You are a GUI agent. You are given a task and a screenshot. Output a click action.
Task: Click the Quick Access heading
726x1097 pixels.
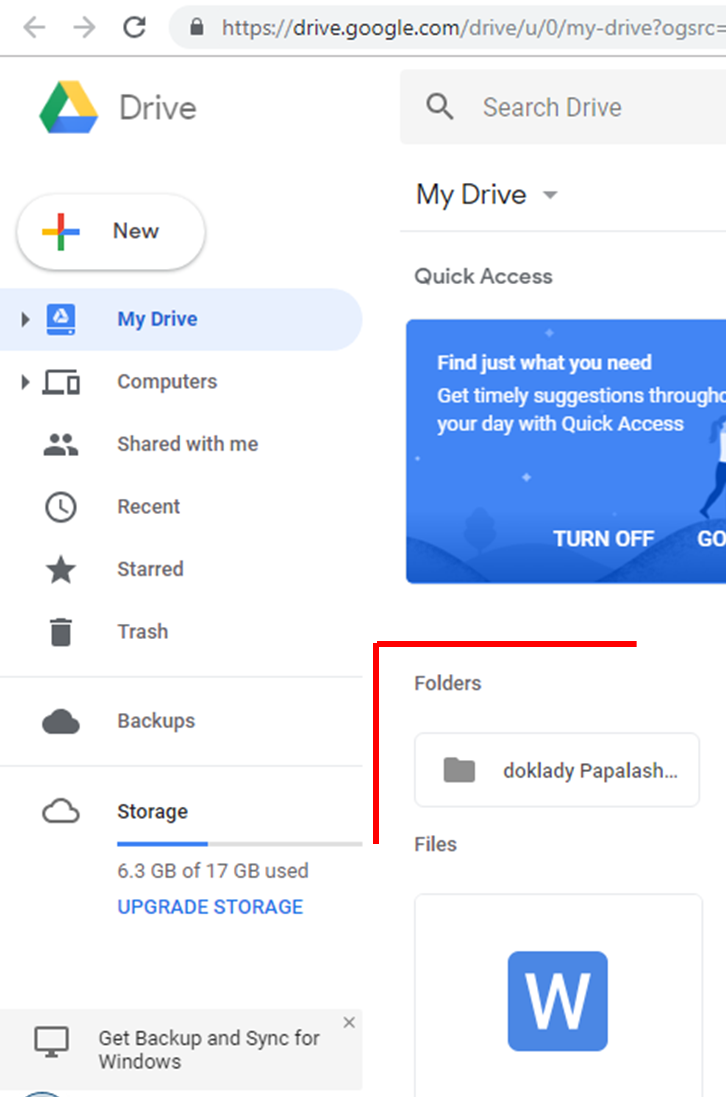tap(483, 276)
